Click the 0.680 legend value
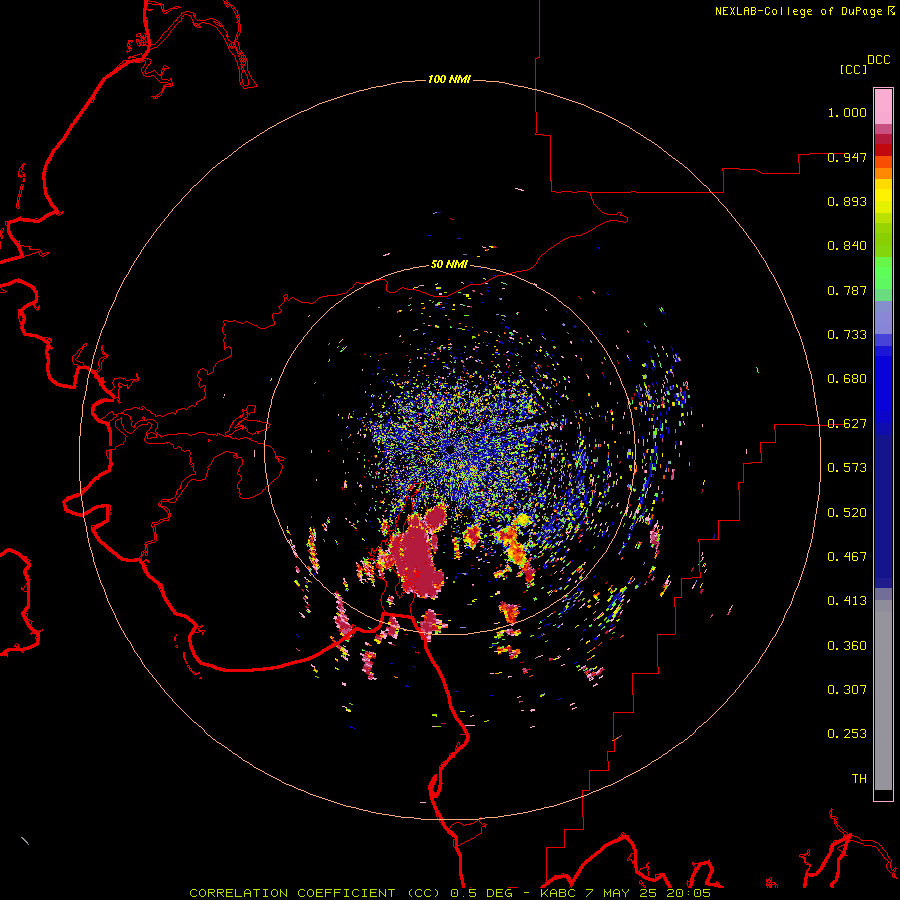This screenshot has width=900, height=900. [847, 379]
